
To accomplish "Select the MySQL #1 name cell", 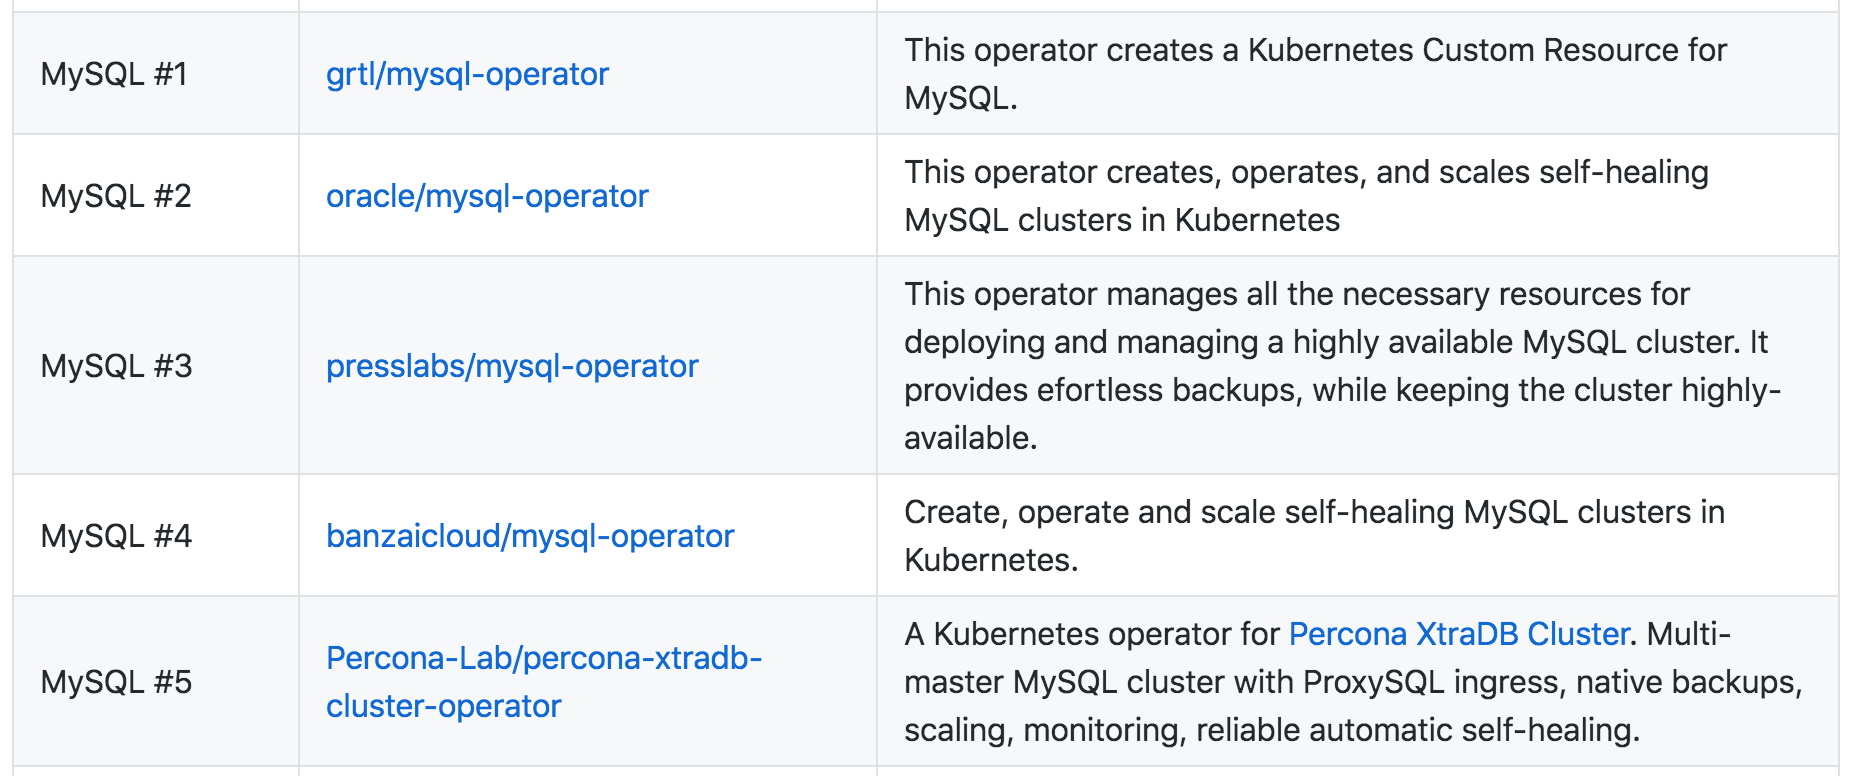I will pos(156,74).
